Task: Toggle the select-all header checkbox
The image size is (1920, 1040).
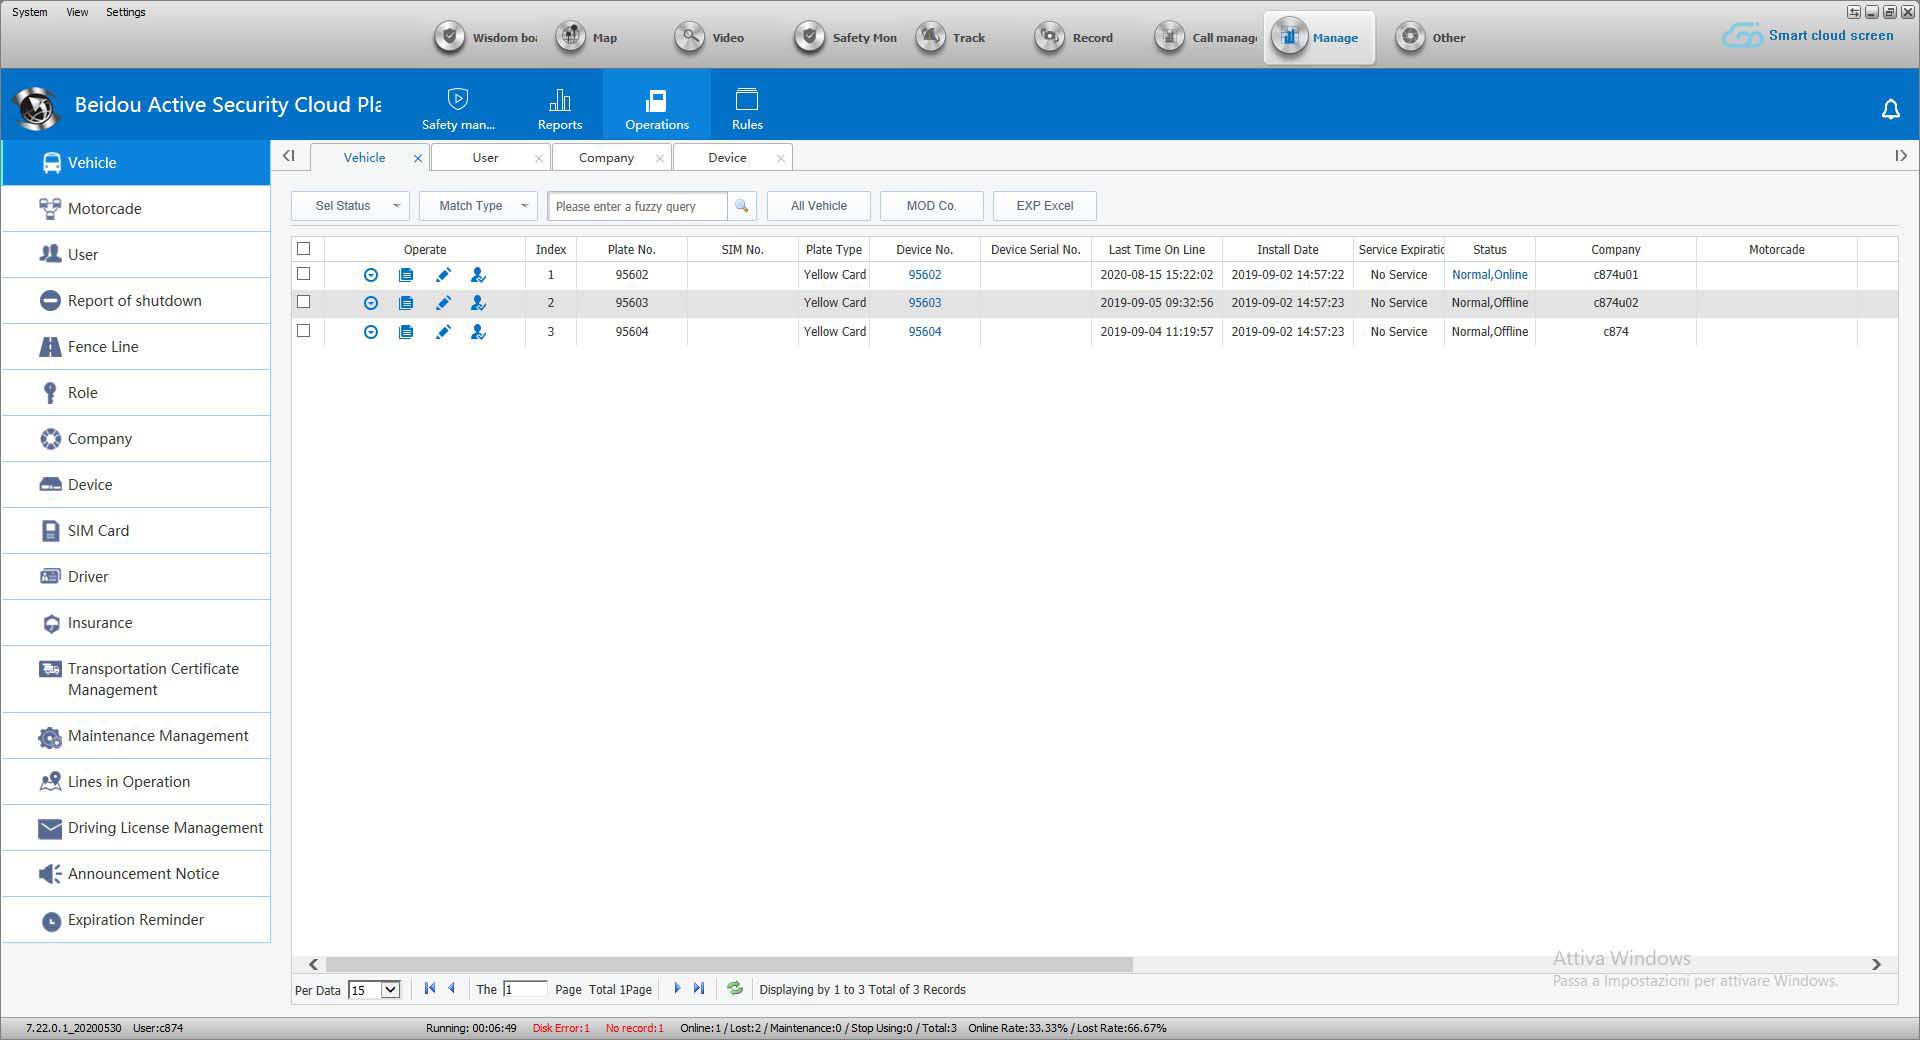Action: click(x=304, y=249)
